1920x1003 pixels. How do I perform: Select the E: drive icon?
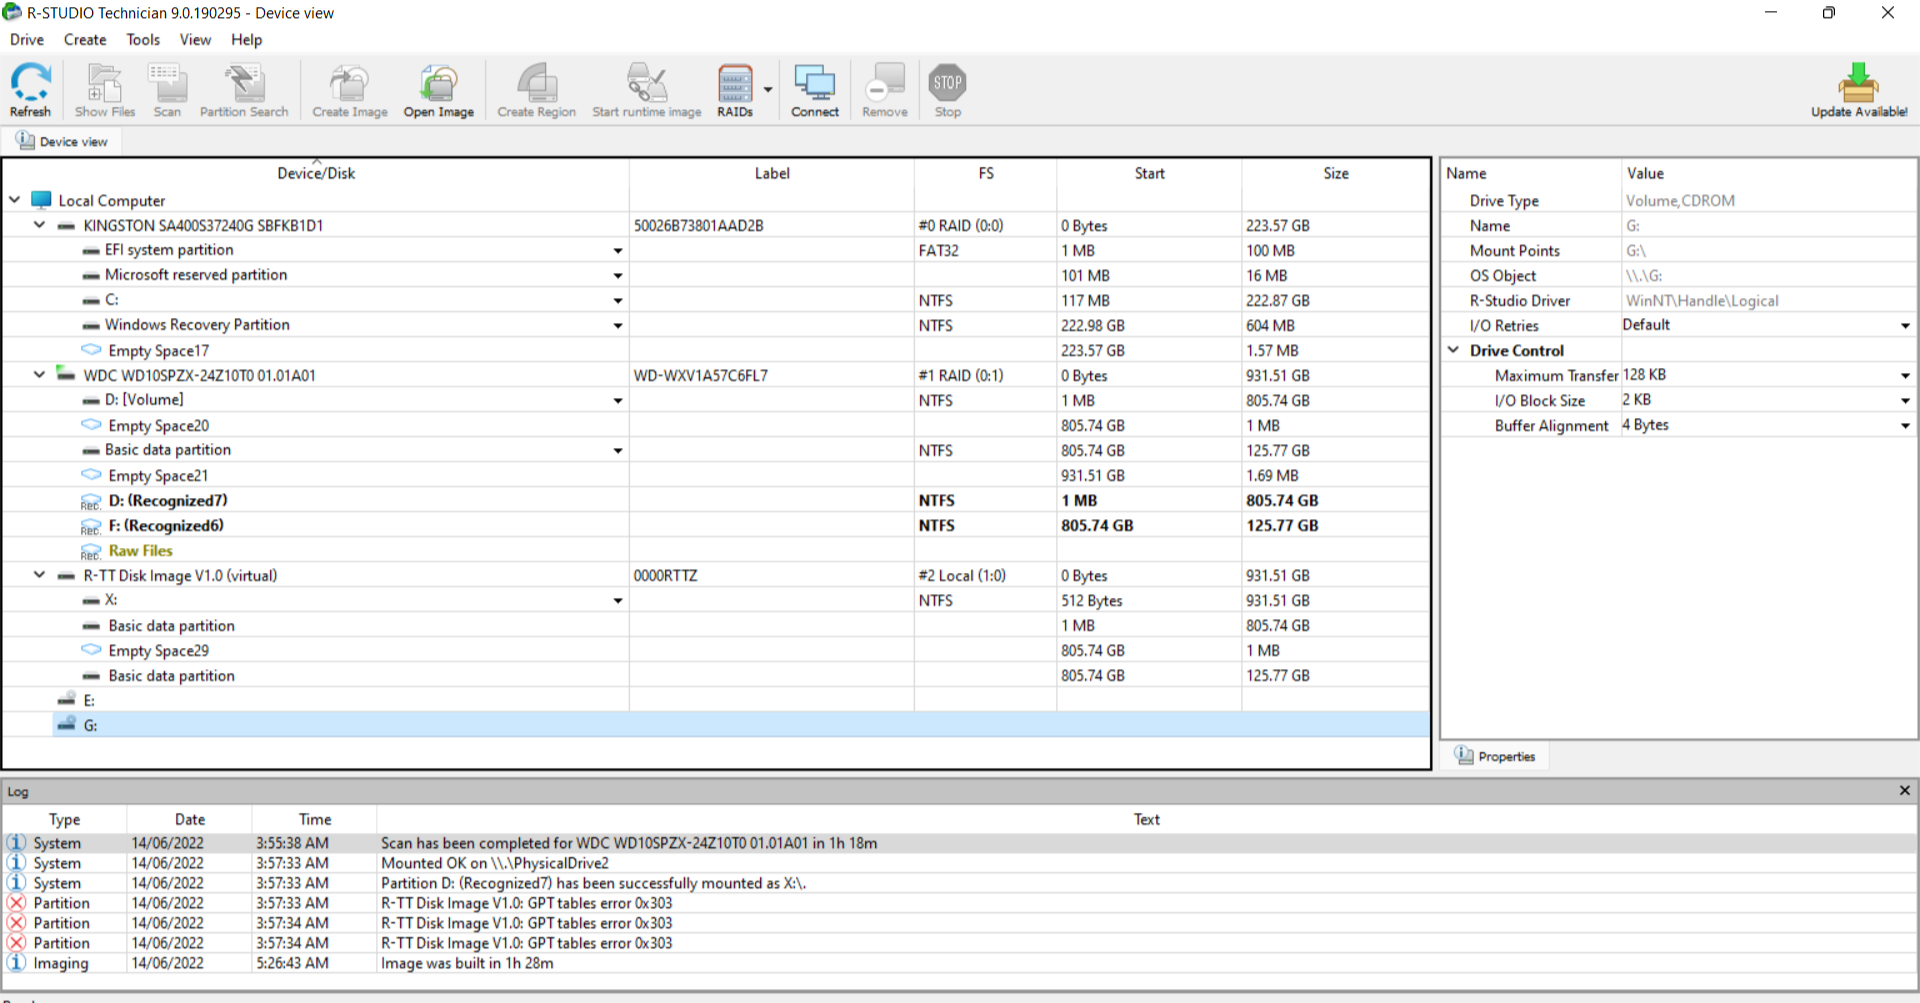(67, 699)
